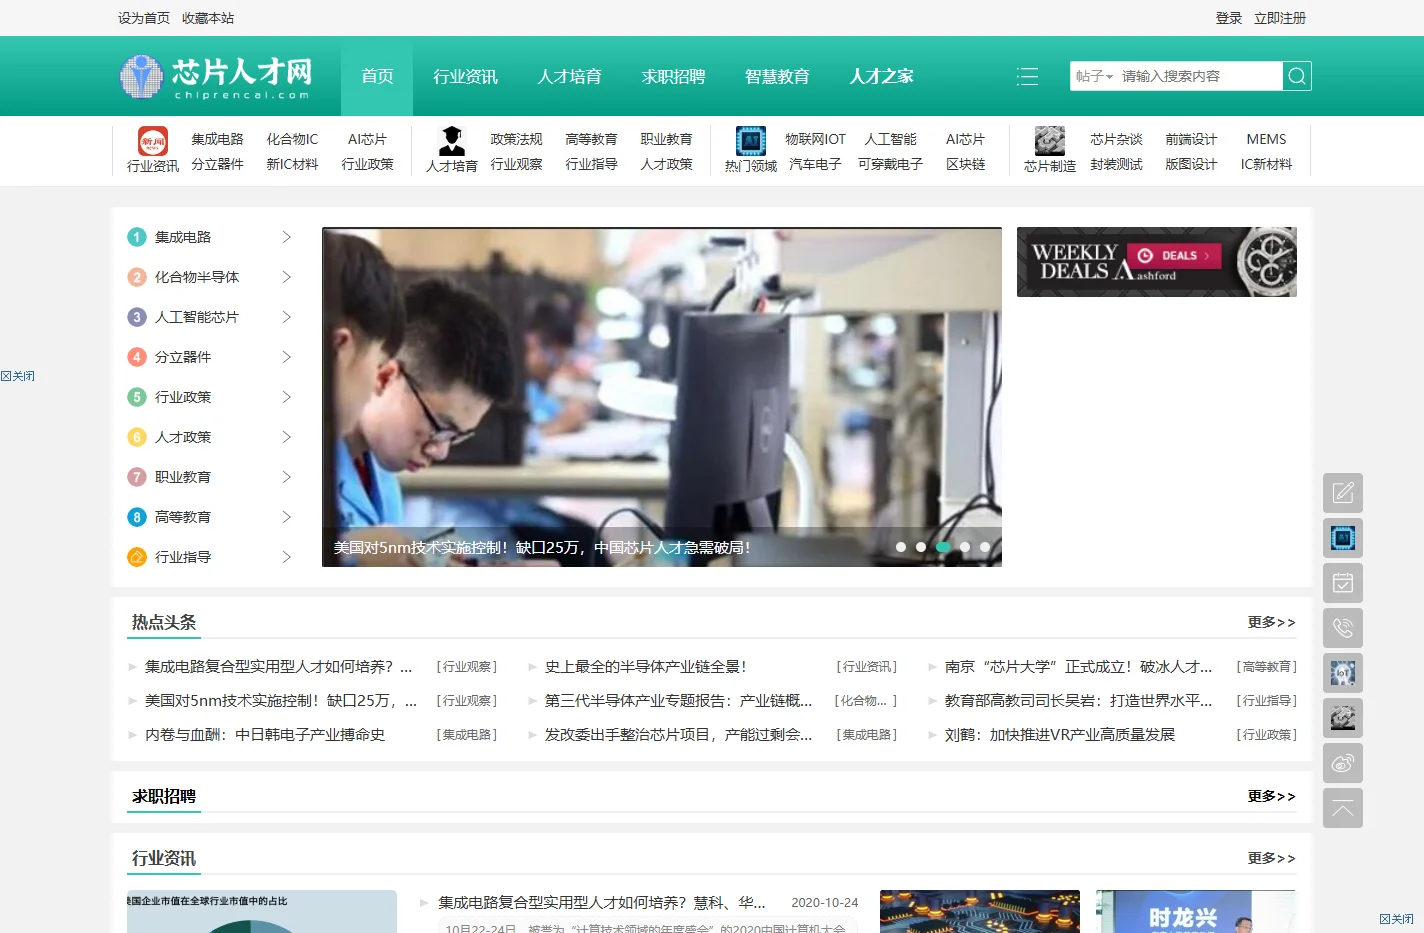Expand the 行业政策 sidebar category arrow
This screenshot has width=1424, height=933.
(x=286, y=397)
